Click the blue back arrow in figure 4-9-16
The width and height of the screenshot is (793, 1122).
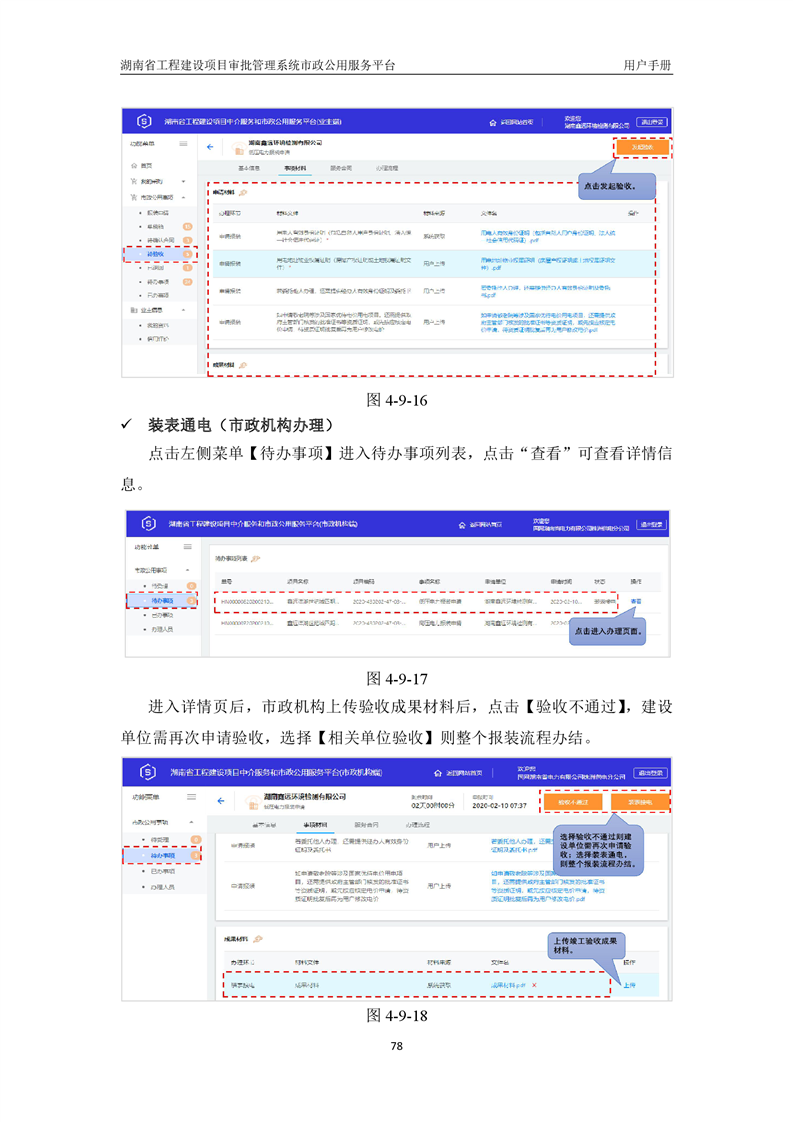coord(210,147)
